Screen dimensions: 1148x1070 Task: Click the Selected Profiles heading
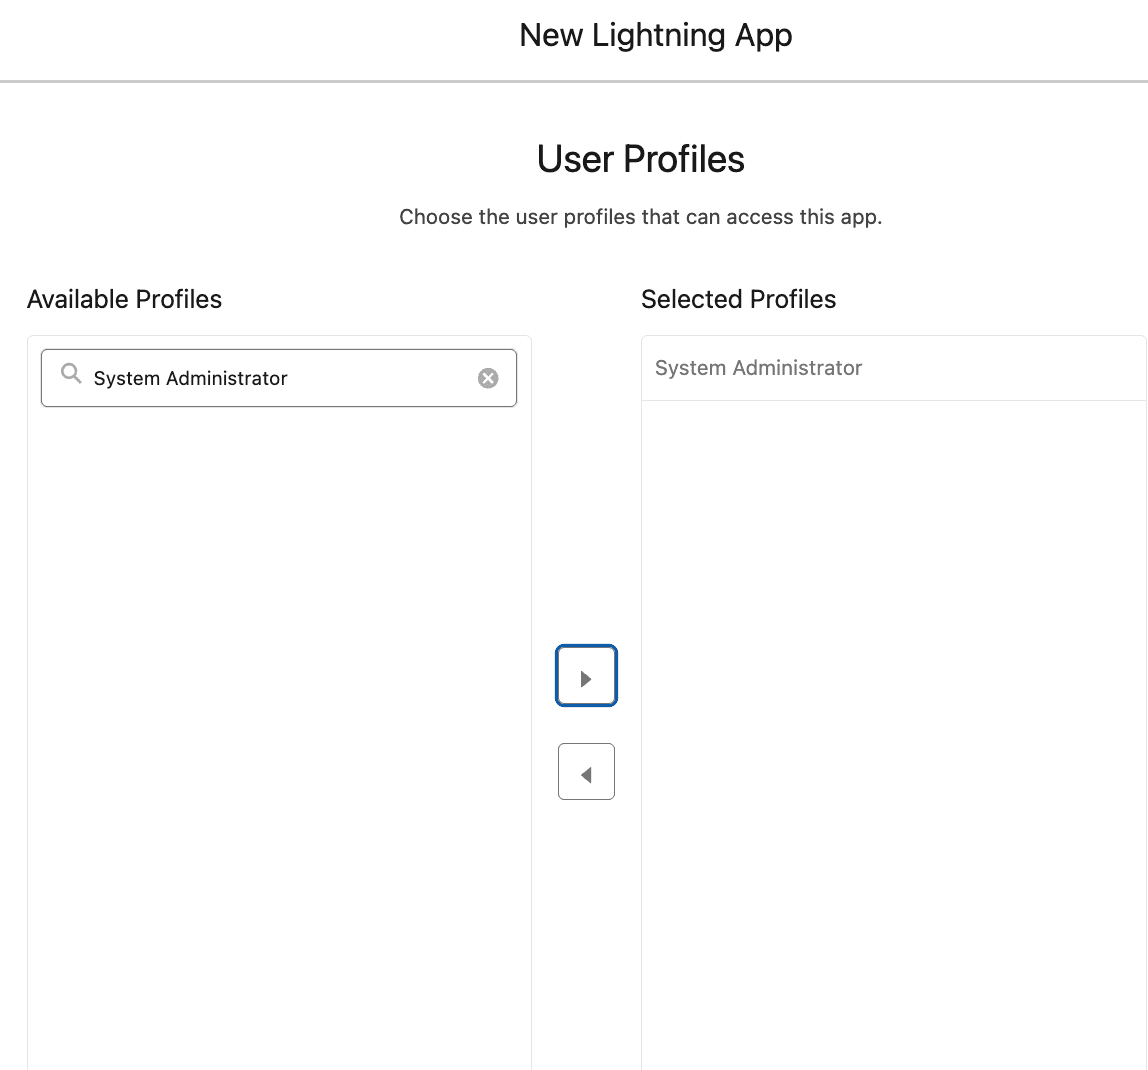point(738,299)
